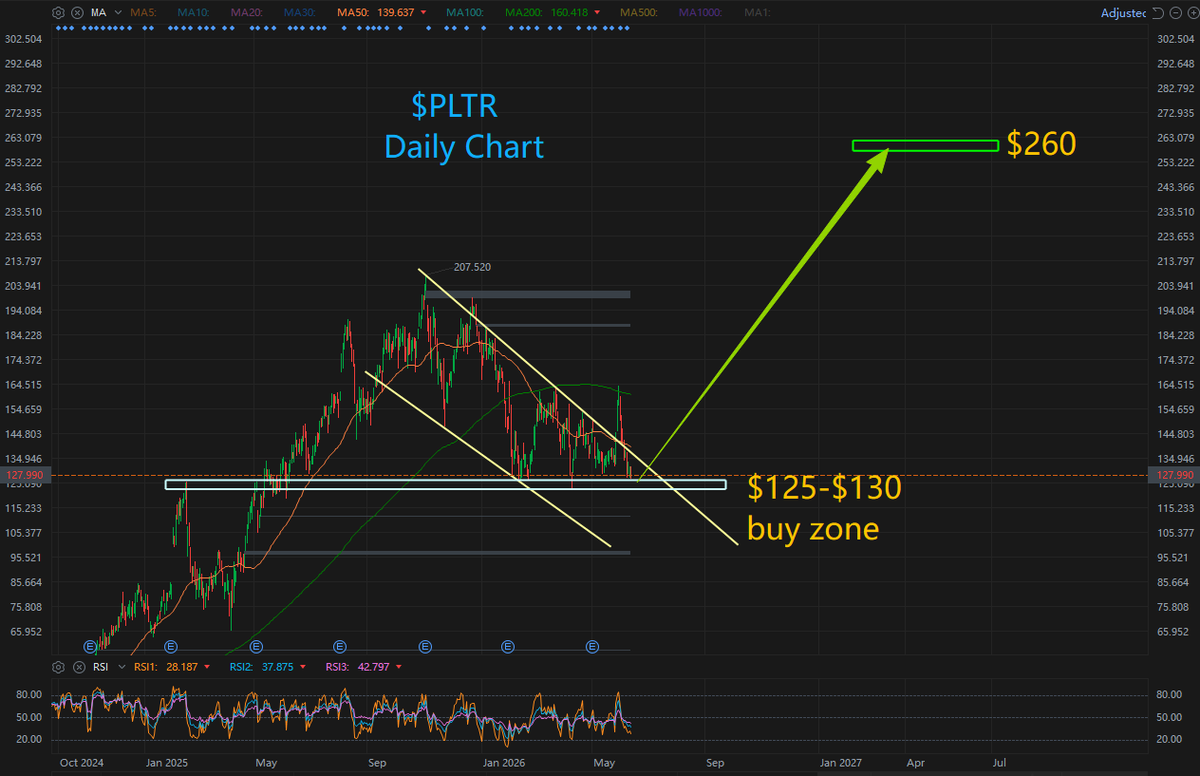Toggle the MA100 moving average line
Screen dimensions: 1200x776
coord(464,13)
